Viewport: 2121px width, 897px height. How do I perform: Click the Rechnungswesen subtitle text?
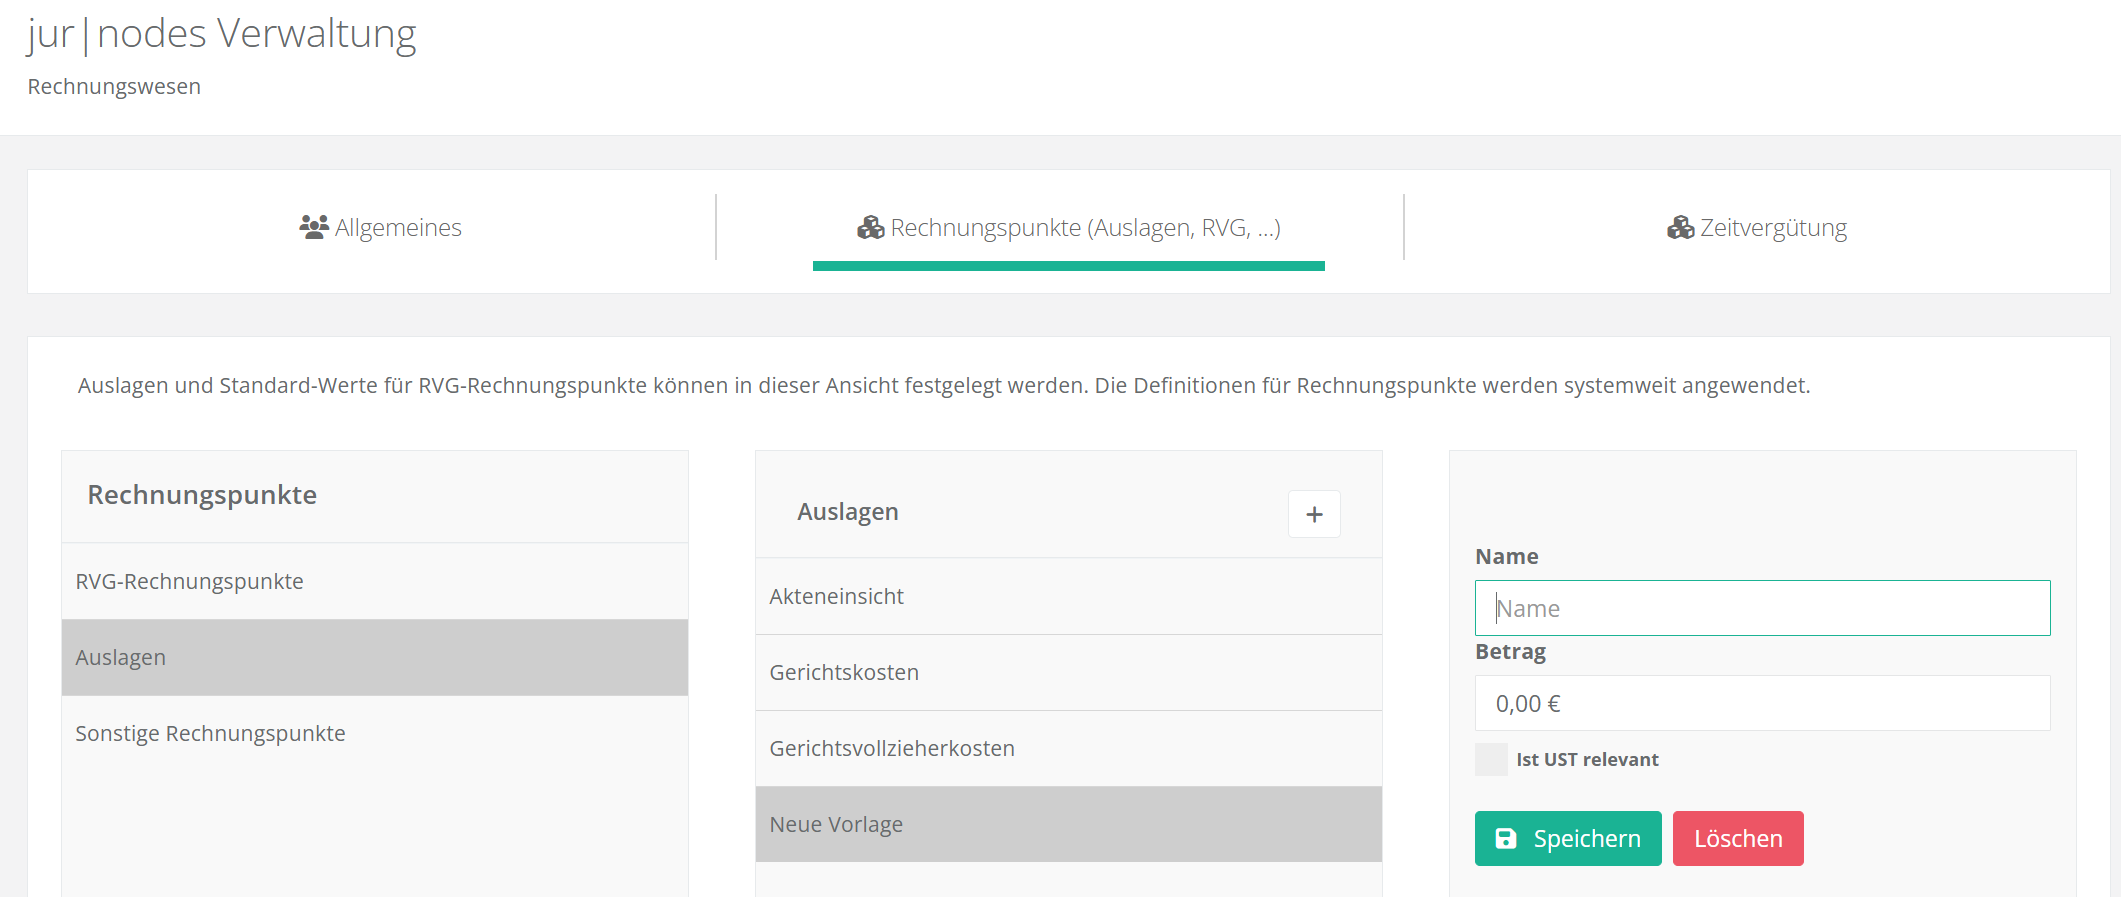coord(114,87)
